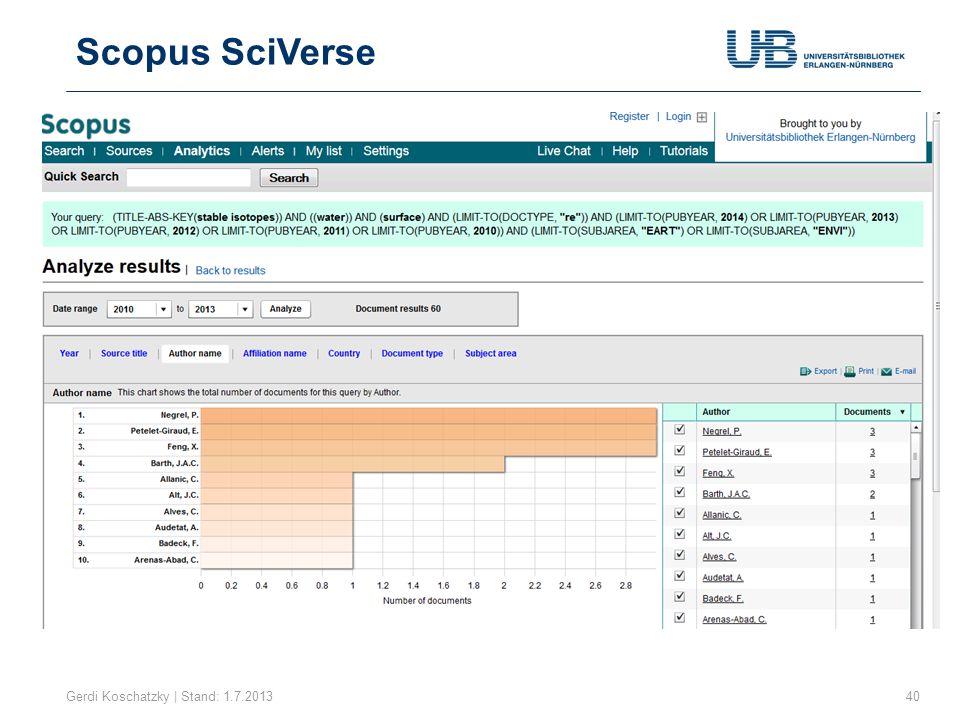Open the My list menu item

click(324, 151)
